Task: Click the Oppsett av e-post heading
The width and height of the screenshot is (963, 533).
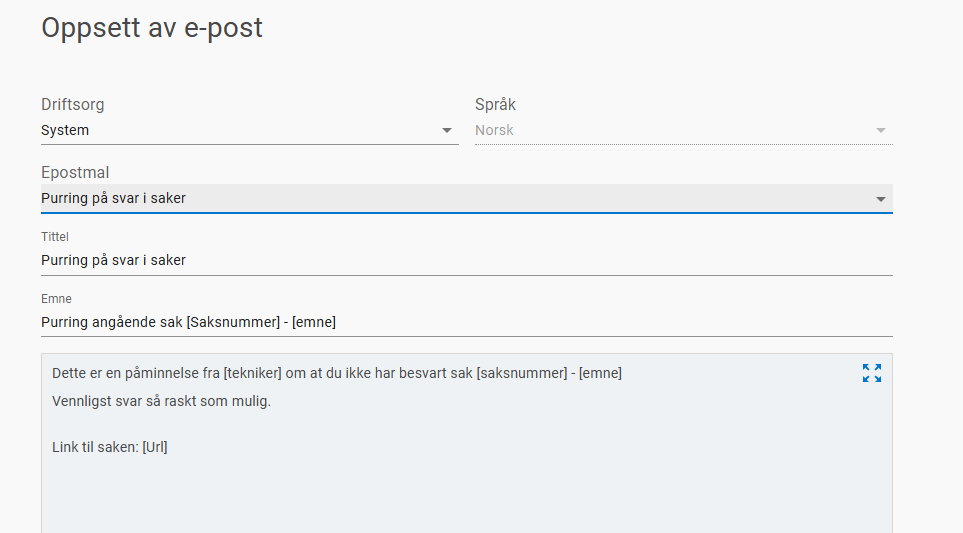Action: coord(152,28)
